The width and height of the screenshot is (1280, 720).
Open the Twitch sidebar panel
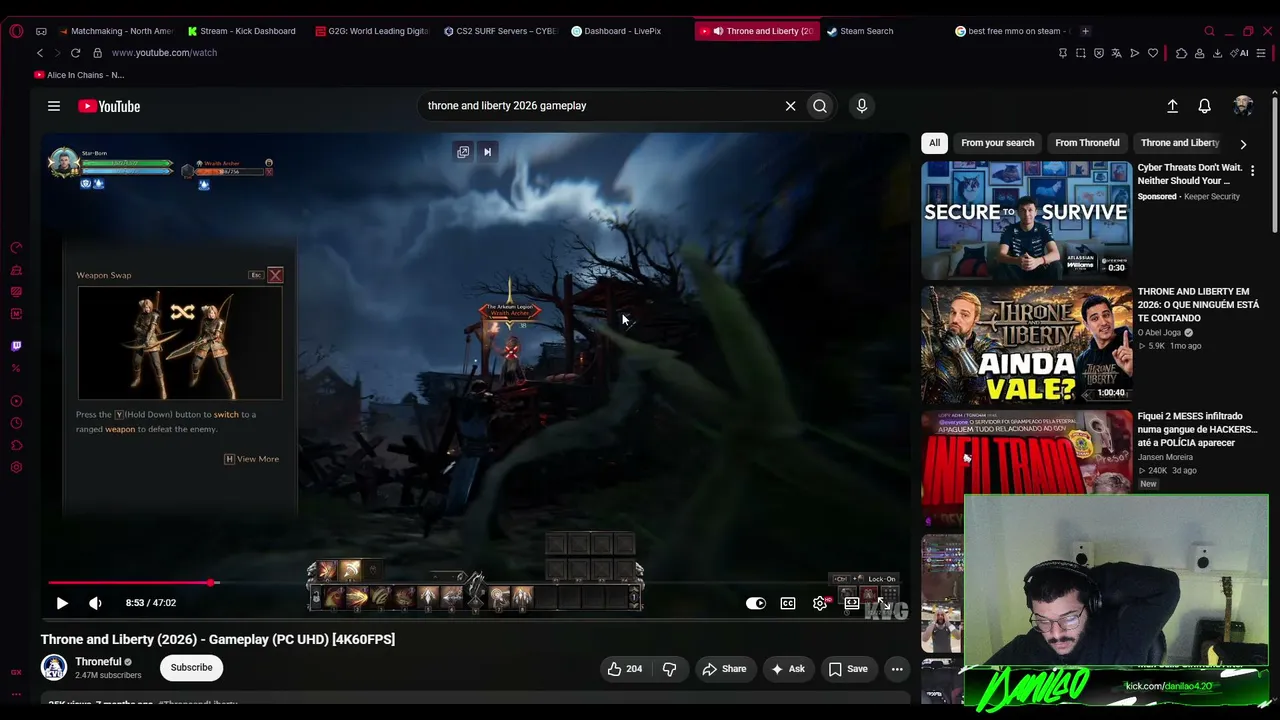pos(16,346)
